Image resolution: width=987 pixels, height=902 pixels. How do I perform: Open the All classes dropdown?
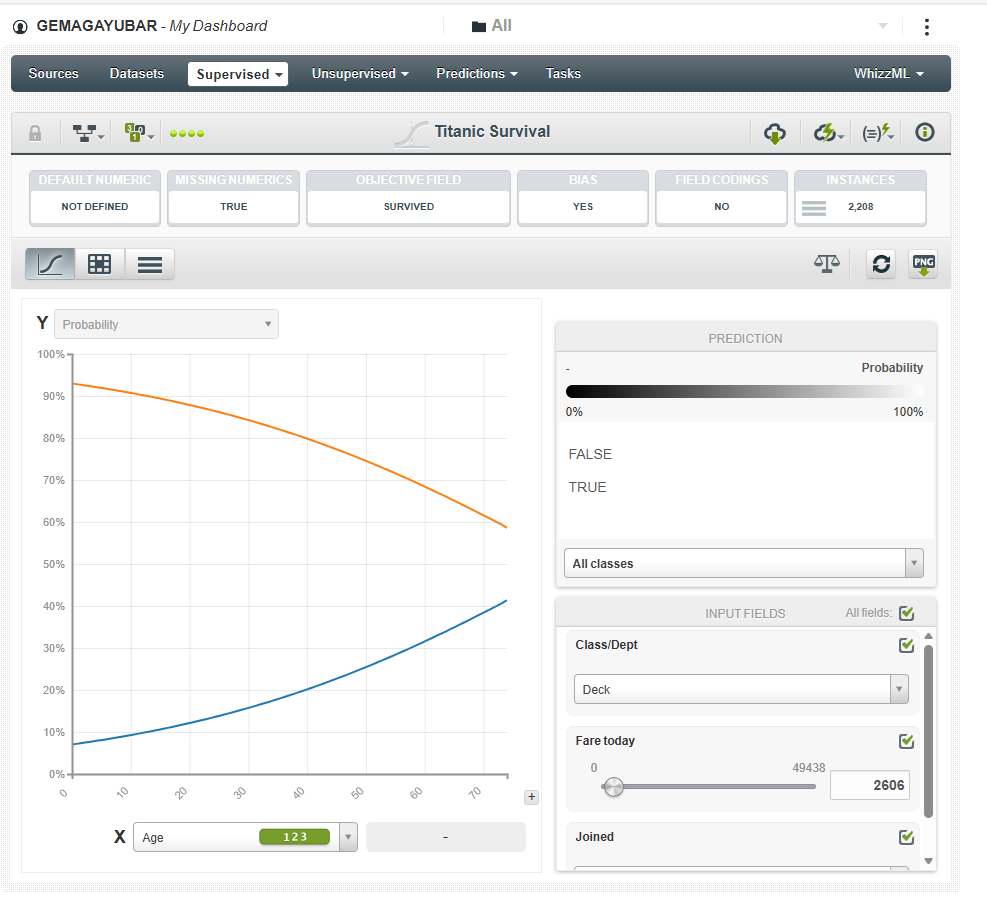point(743,564)
